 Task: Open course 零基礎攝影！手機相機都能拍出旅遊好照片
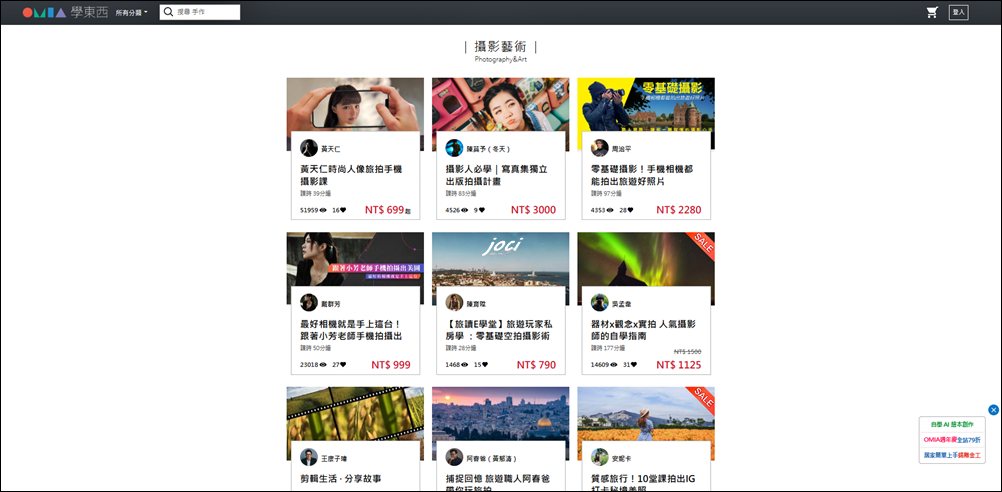click(642, 175)
